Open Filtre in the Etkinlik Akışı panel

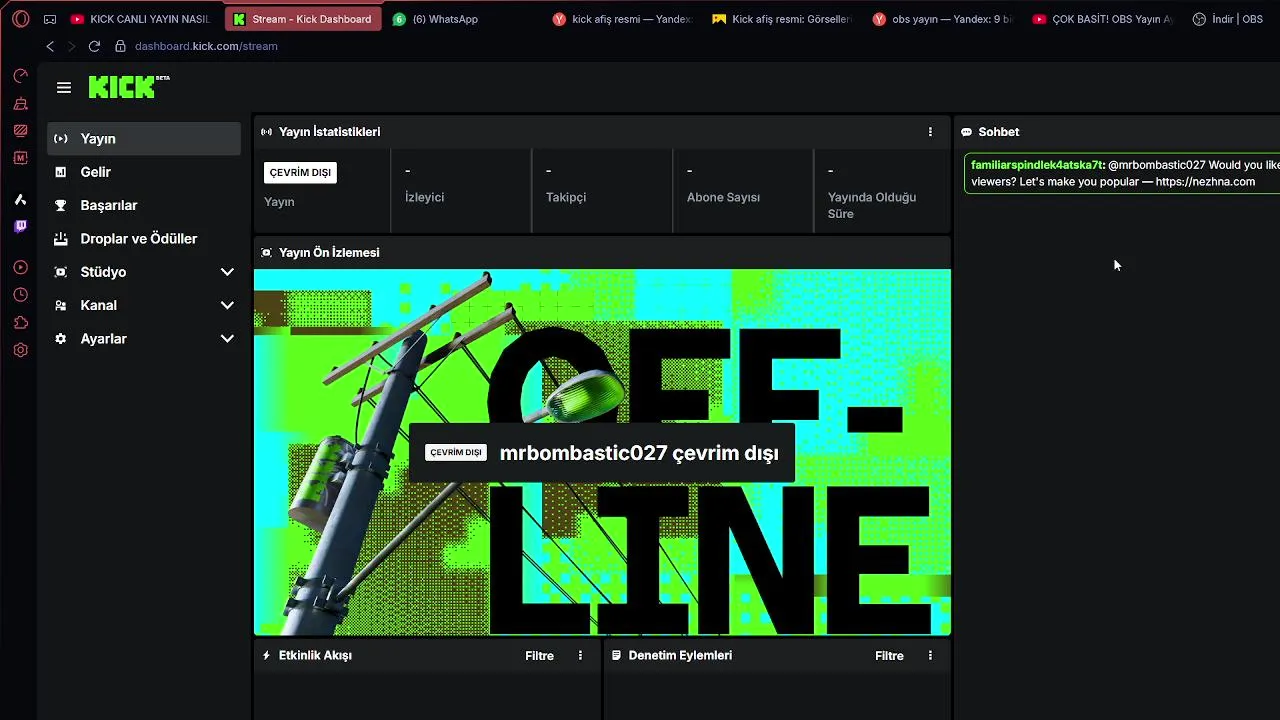point(539,656)
